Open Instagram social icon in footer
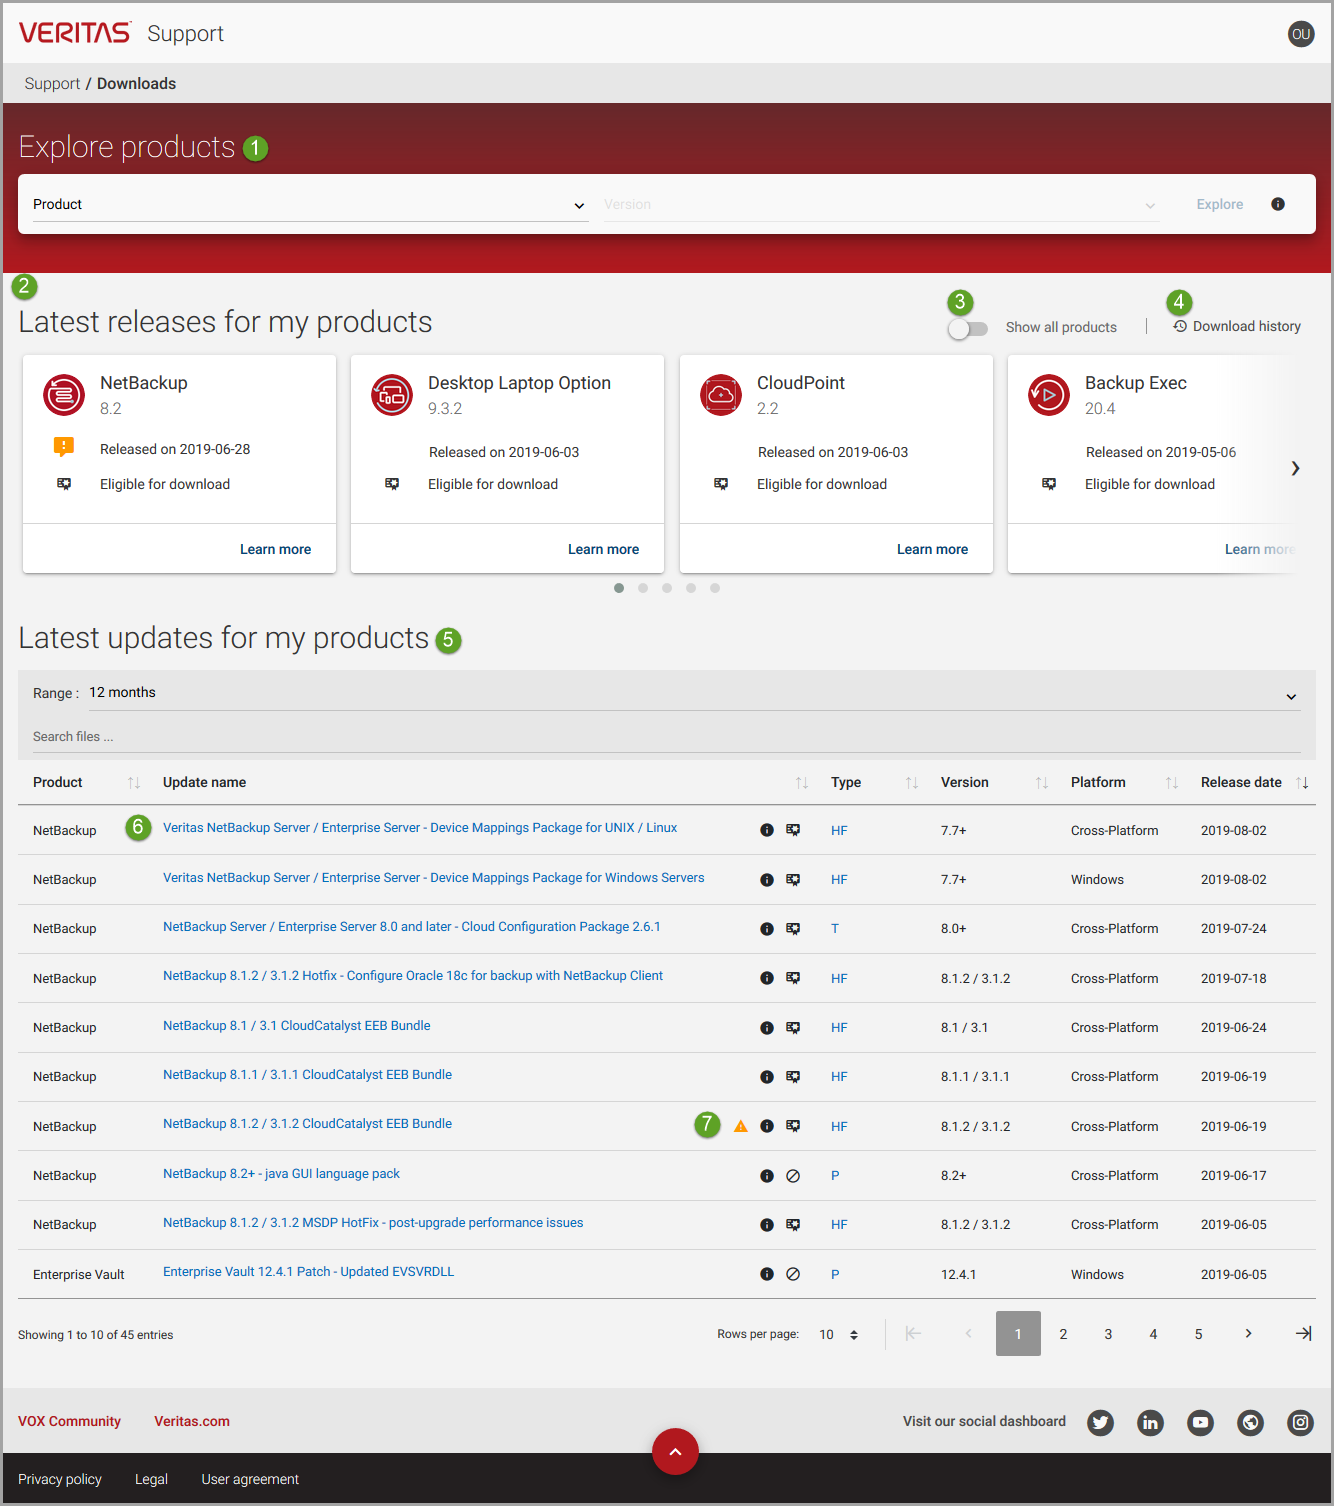 tap(1301, 1422)
